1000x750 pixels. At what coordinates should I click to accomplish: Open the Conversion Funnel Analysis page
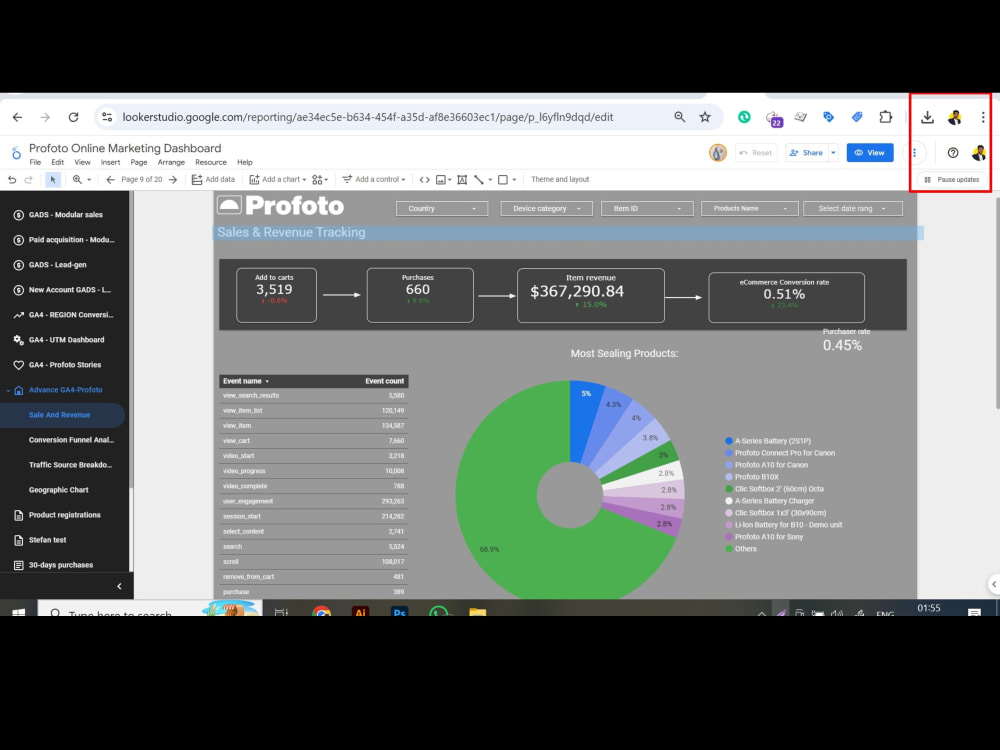pyautogui.click(x=71, y=440)
